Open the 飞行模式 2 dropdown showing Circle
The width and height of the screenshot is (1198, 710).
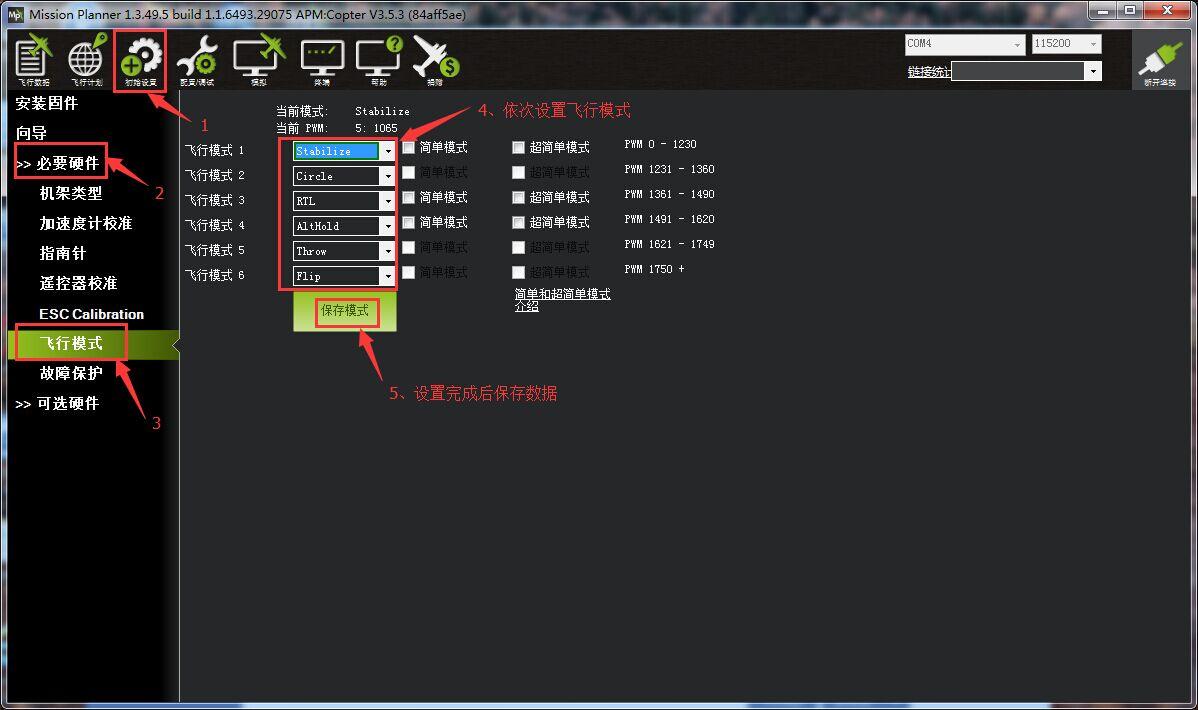tap(387, 176)
